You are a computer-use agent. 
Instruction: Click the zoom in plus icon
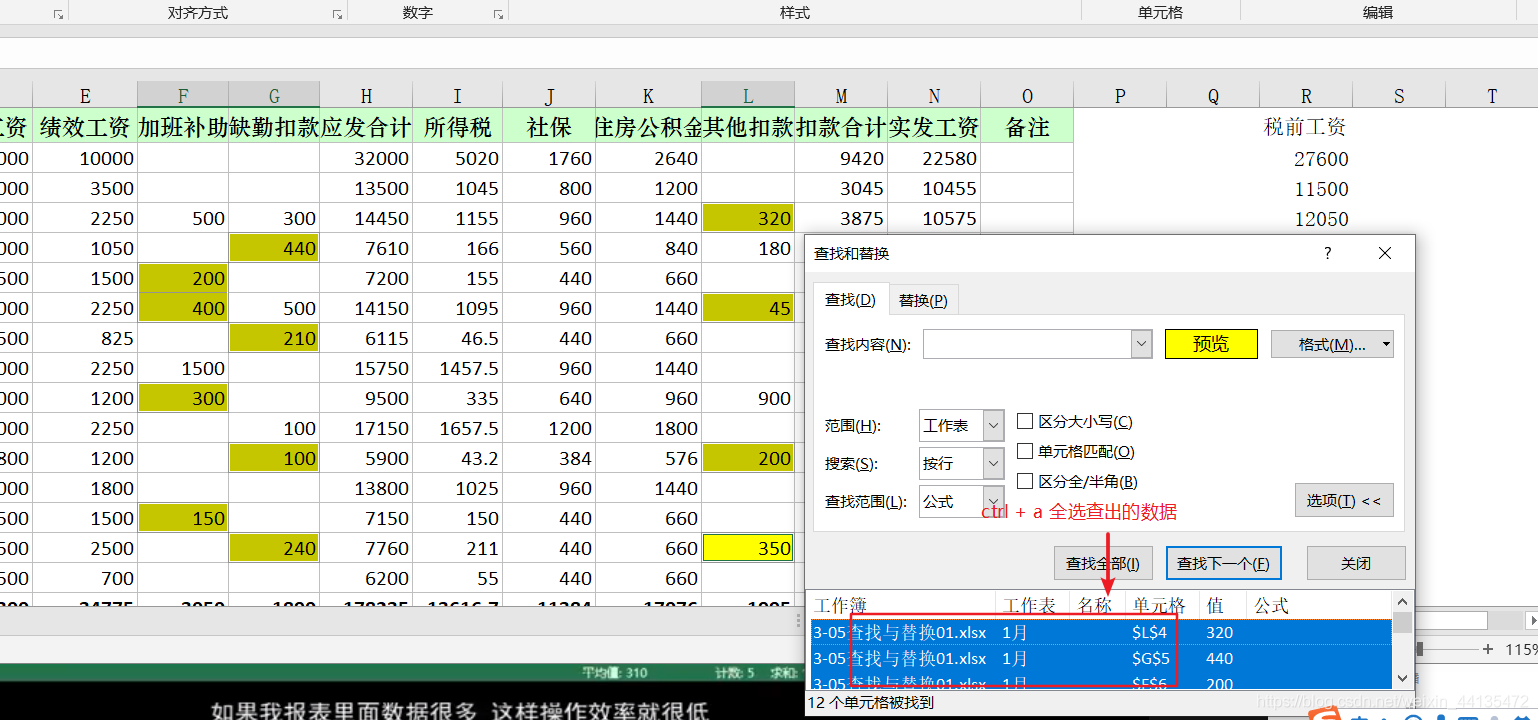coord(1488,649)
